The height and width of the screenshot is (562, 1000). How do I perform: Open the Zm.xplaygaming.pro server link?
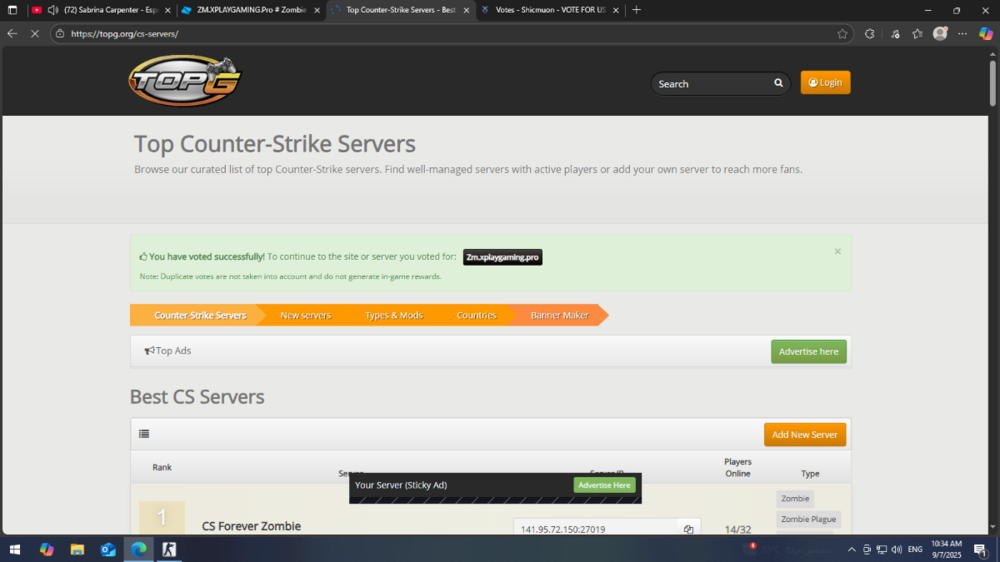pyautogui.click(x=502, y=257)
